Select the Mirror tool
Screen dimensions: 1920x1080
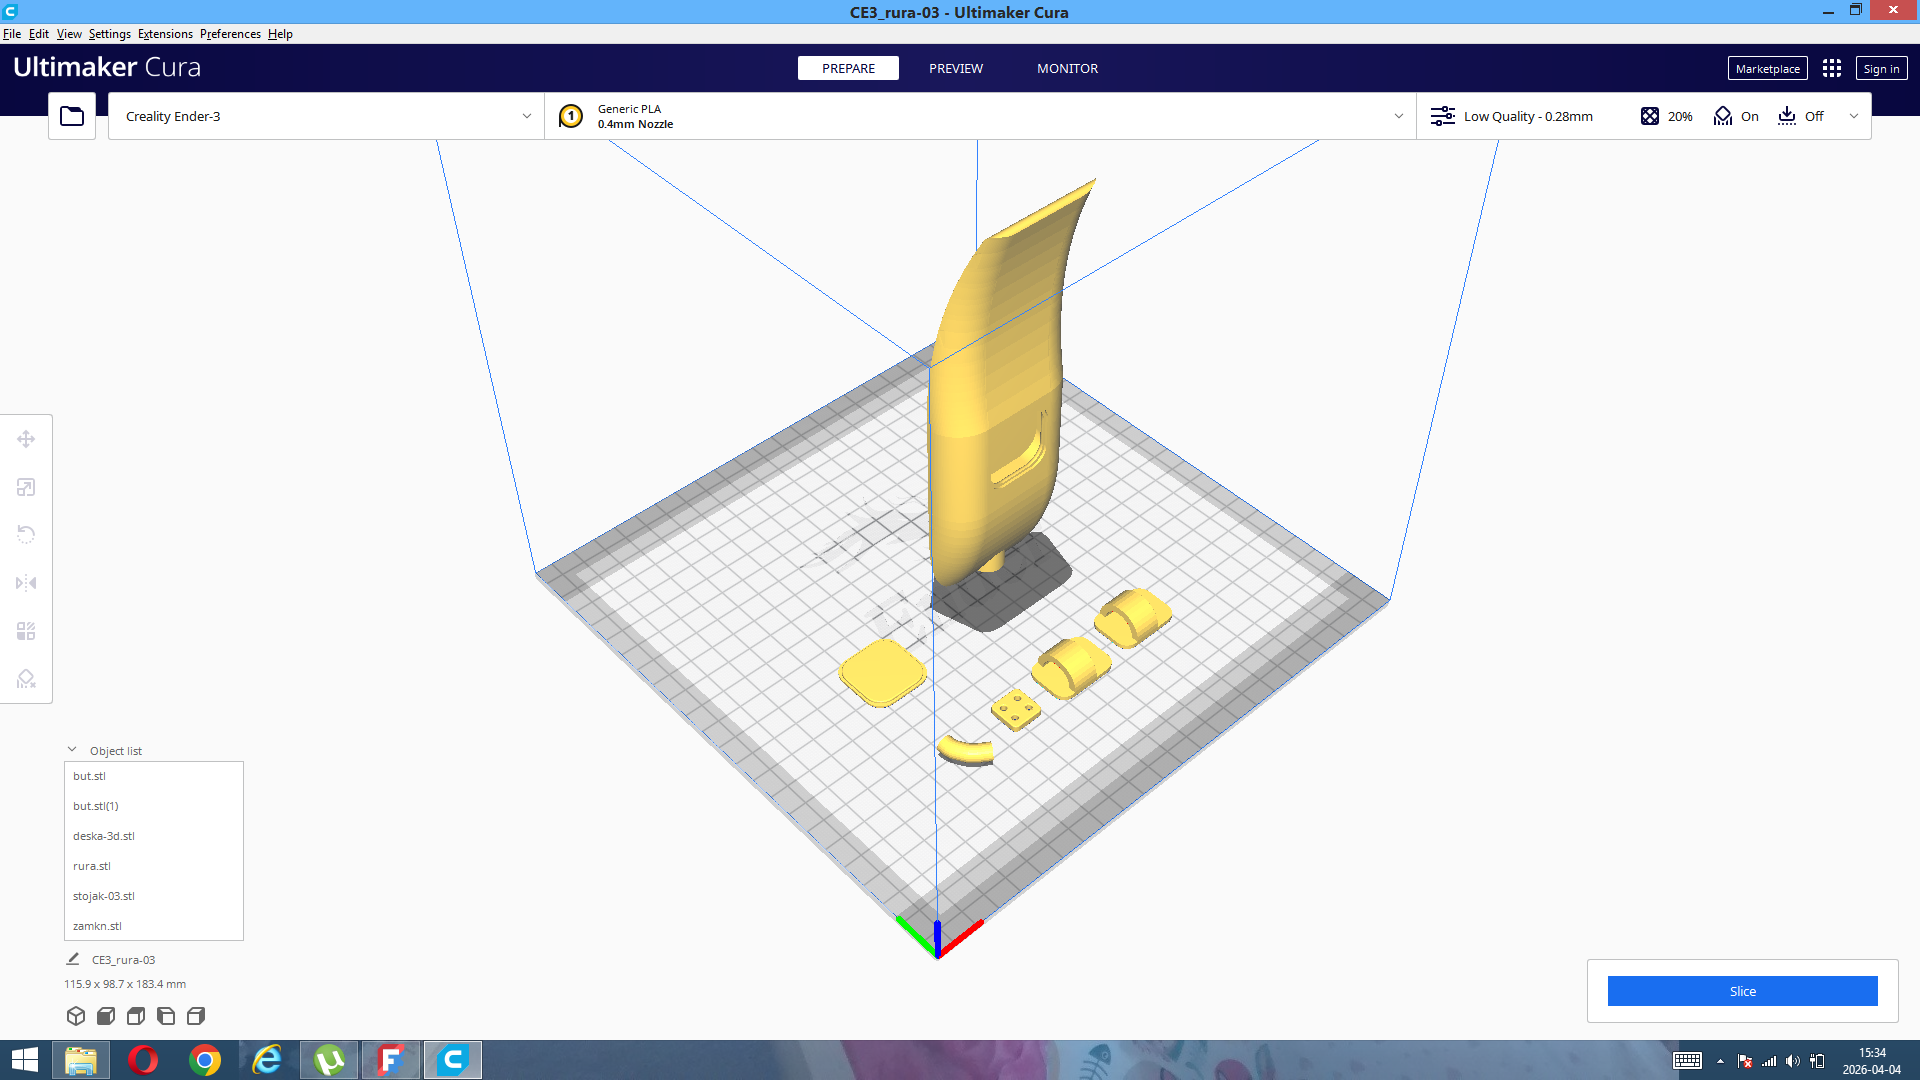click(26, 583)
